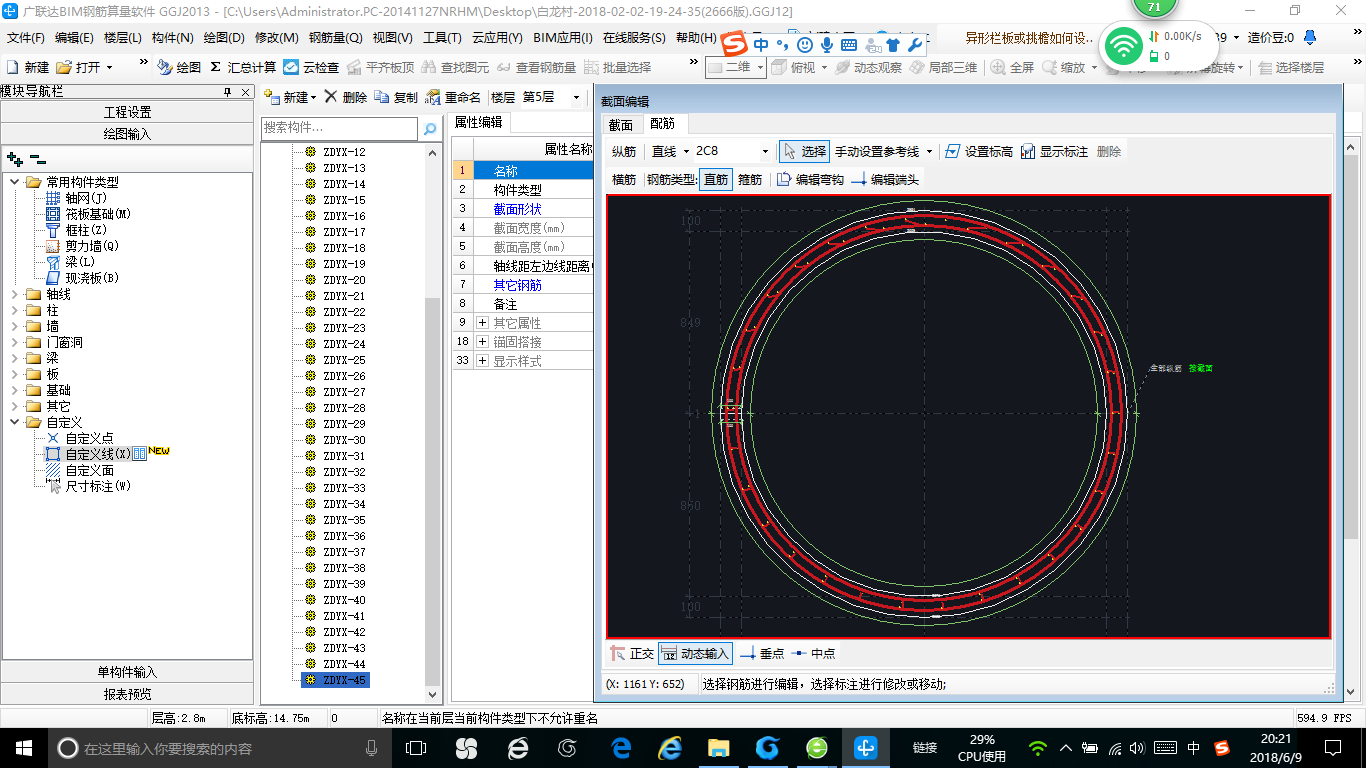1366x768 pixels.
Task: Collapse the 常用构件类型 tree node
Action: point(15,182)
